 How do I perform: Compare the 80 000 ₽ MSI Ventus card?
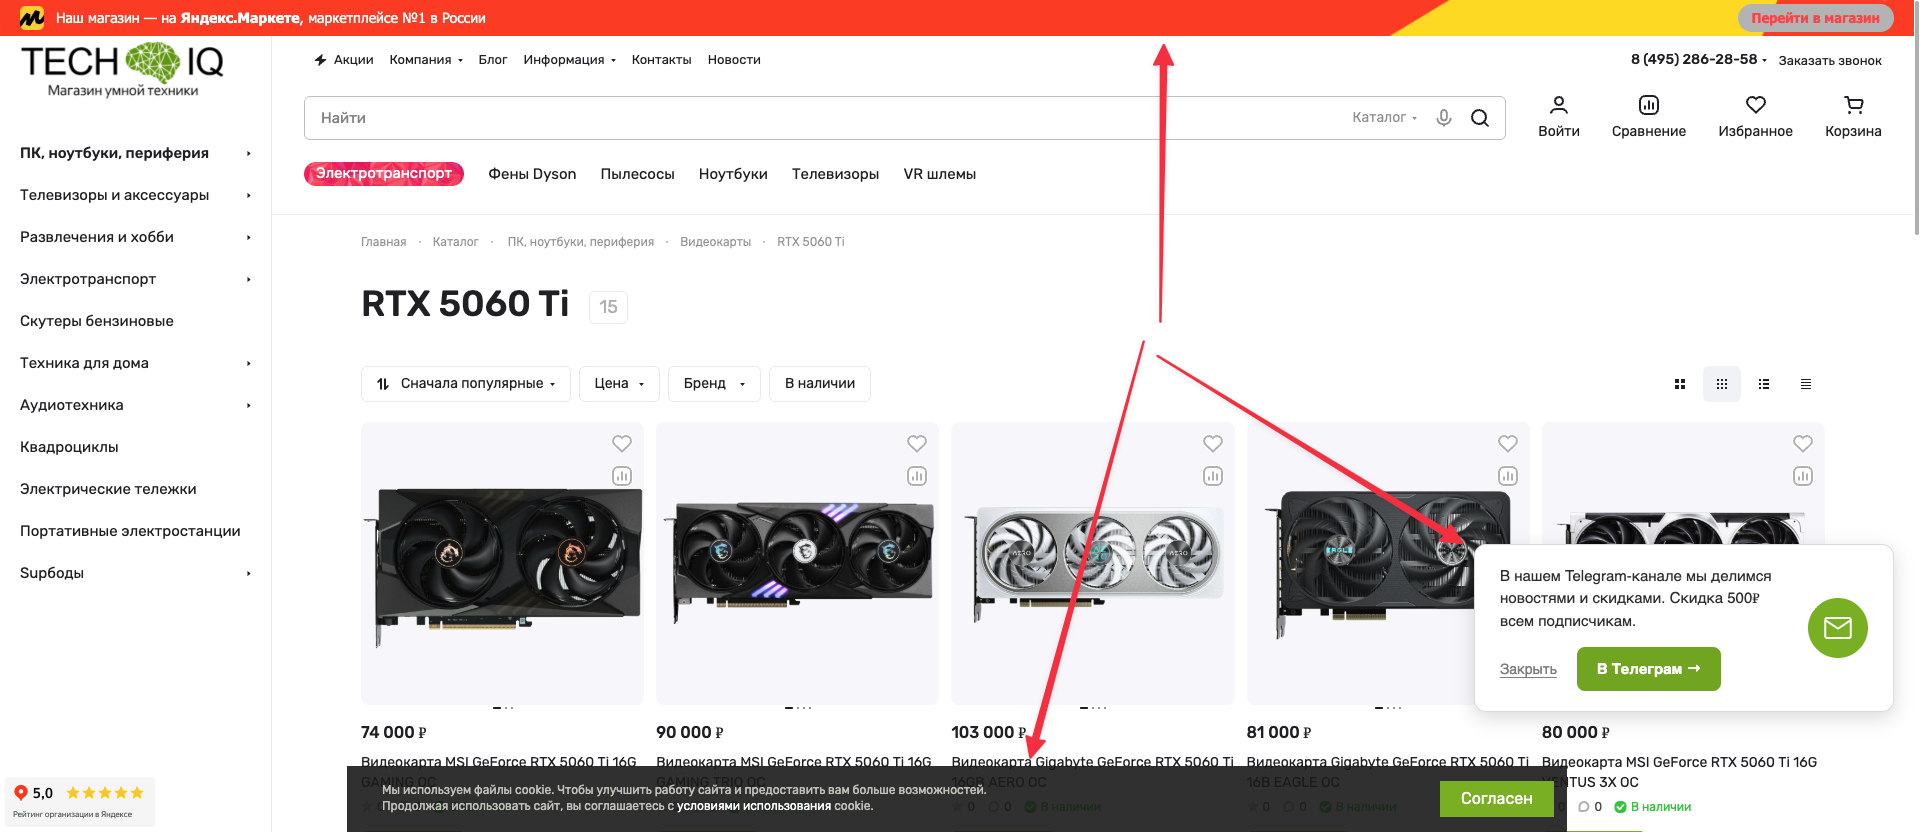click(x=1803, y=476)
